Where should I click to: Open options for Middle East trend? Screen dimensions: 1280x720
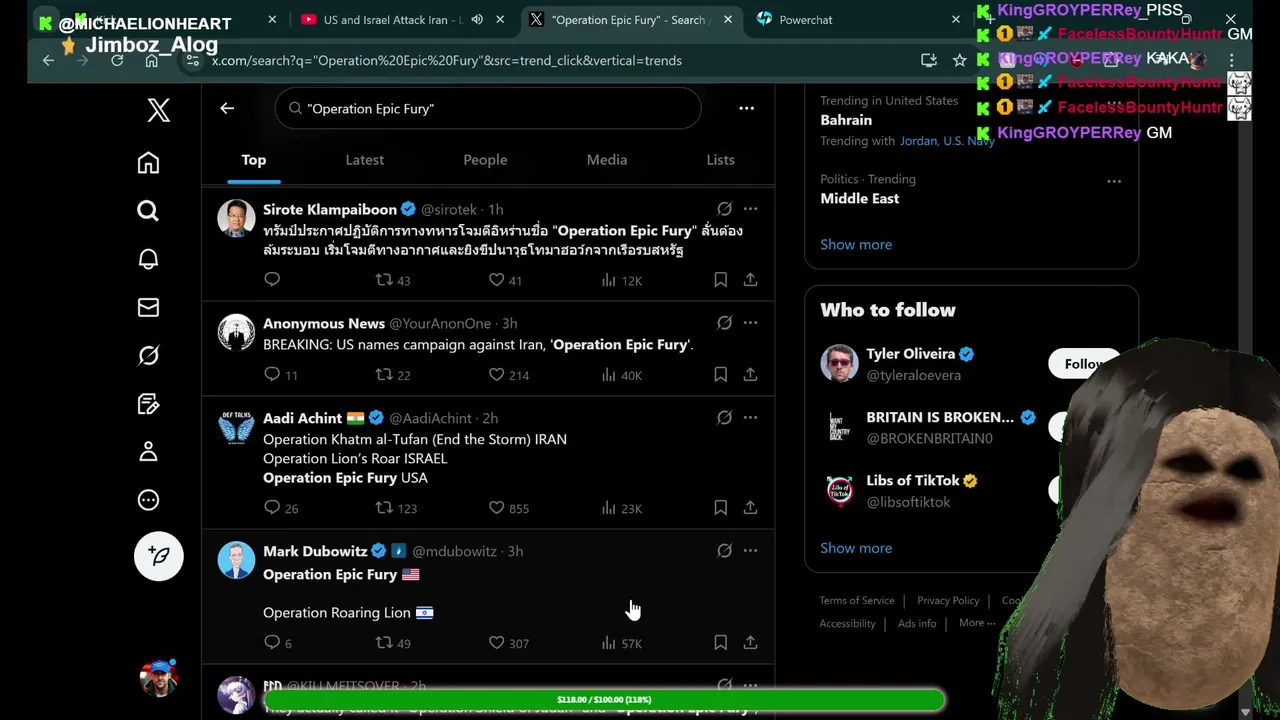(x=1114, y=181)
